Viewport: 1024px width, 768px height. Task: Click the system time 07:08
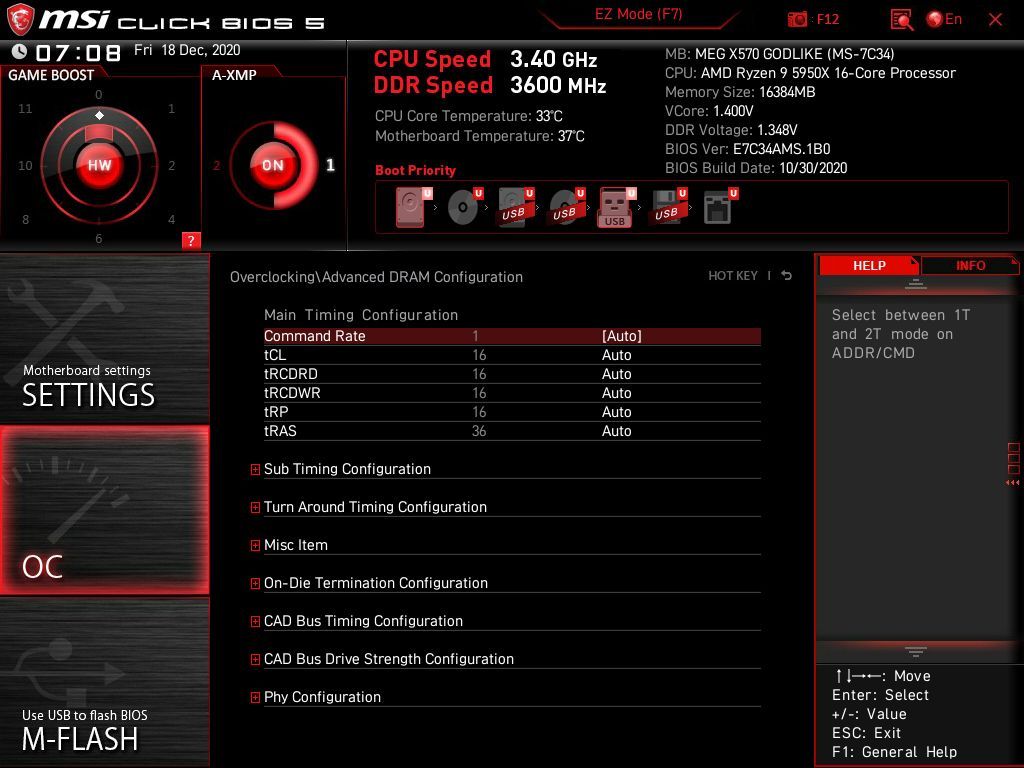(x=78, y=52)
